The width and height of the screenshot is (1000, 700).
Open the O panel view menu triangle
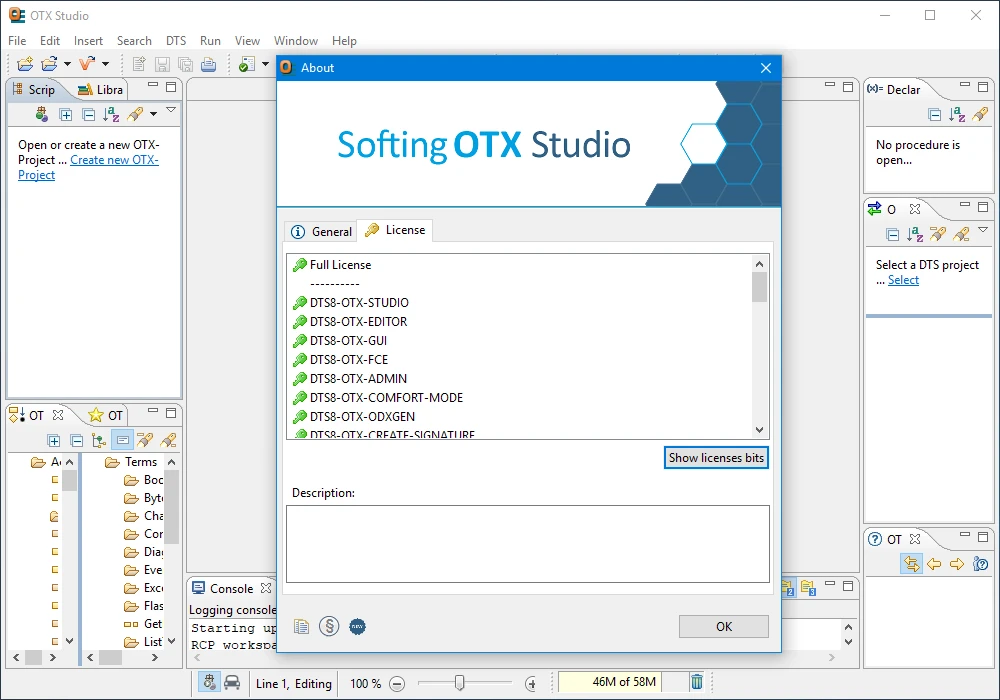pyautogui.click(x=983, y=230)
